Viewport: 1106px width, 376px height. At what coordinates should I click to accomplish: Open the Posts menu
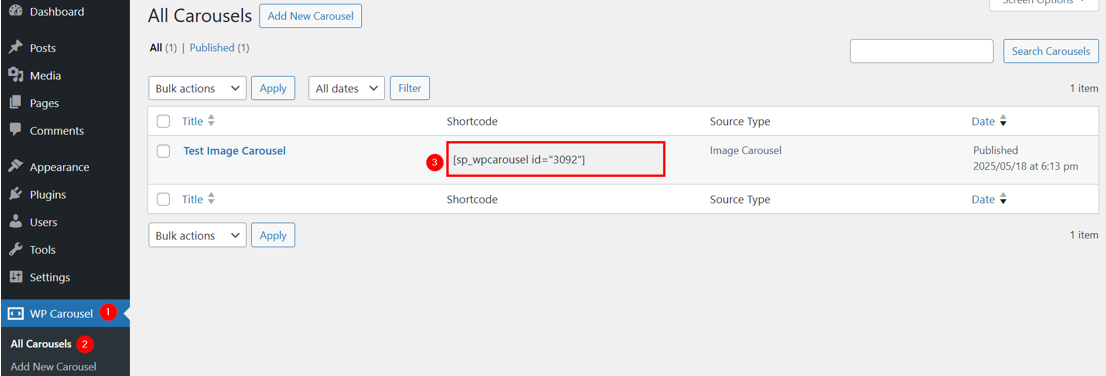[x=65, y=48]
